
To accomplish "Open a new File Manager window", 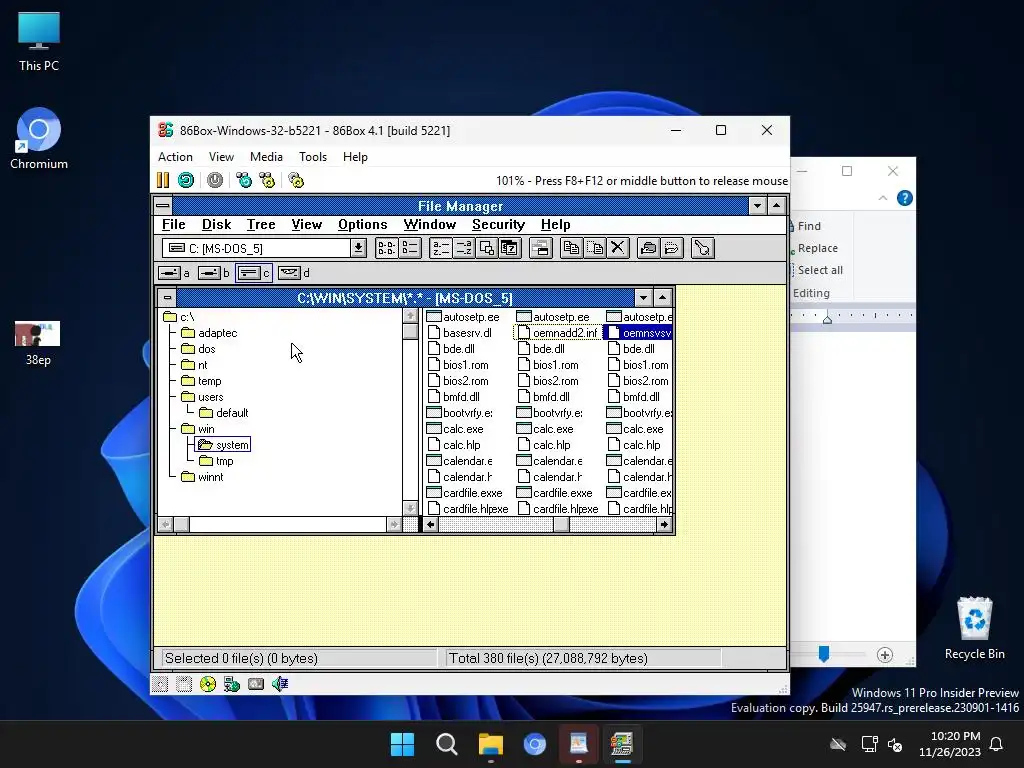I will [541, 248].
